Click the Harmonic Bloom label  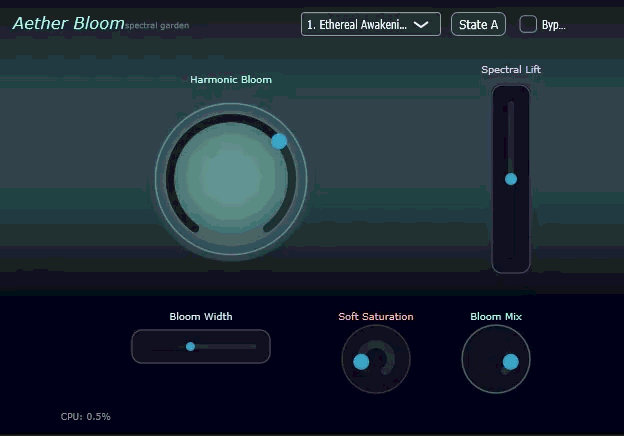(231, 80)
